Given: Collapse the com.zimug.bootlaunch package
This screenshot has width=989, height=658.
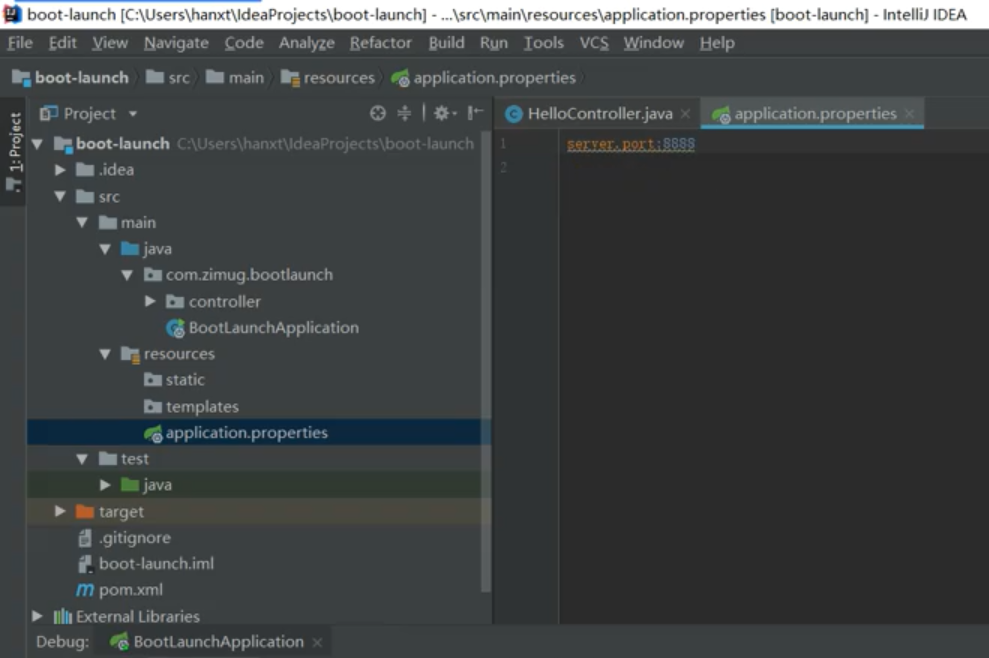Looking at the screenshot, I should click(x=127, y=275).
